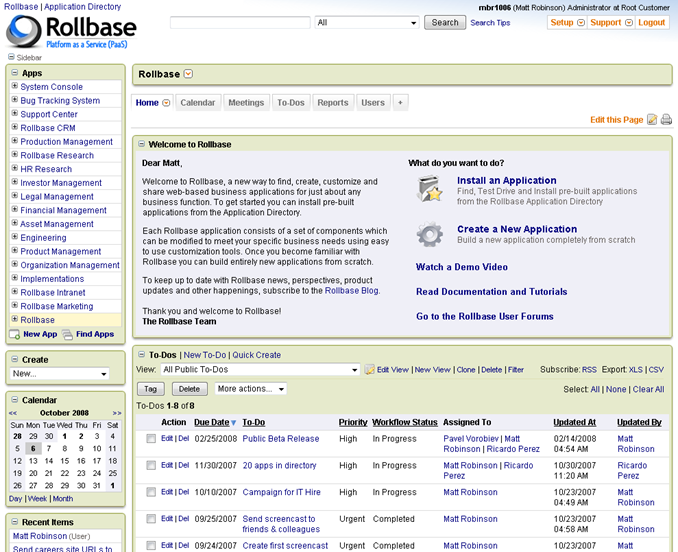
Task: Check the Public Beta Release checkbox
Action: [x=151, y=439]
